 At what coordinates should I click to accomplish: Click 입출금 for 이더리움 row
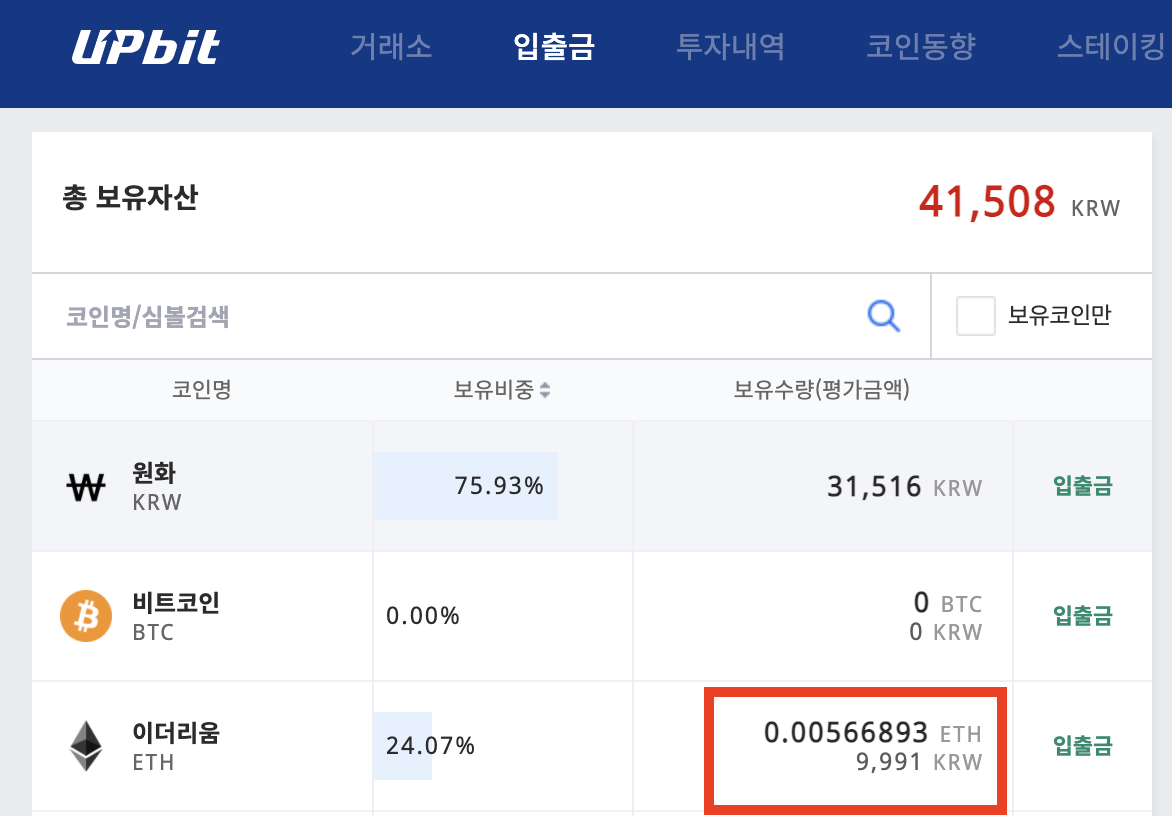pos(1082,745)
